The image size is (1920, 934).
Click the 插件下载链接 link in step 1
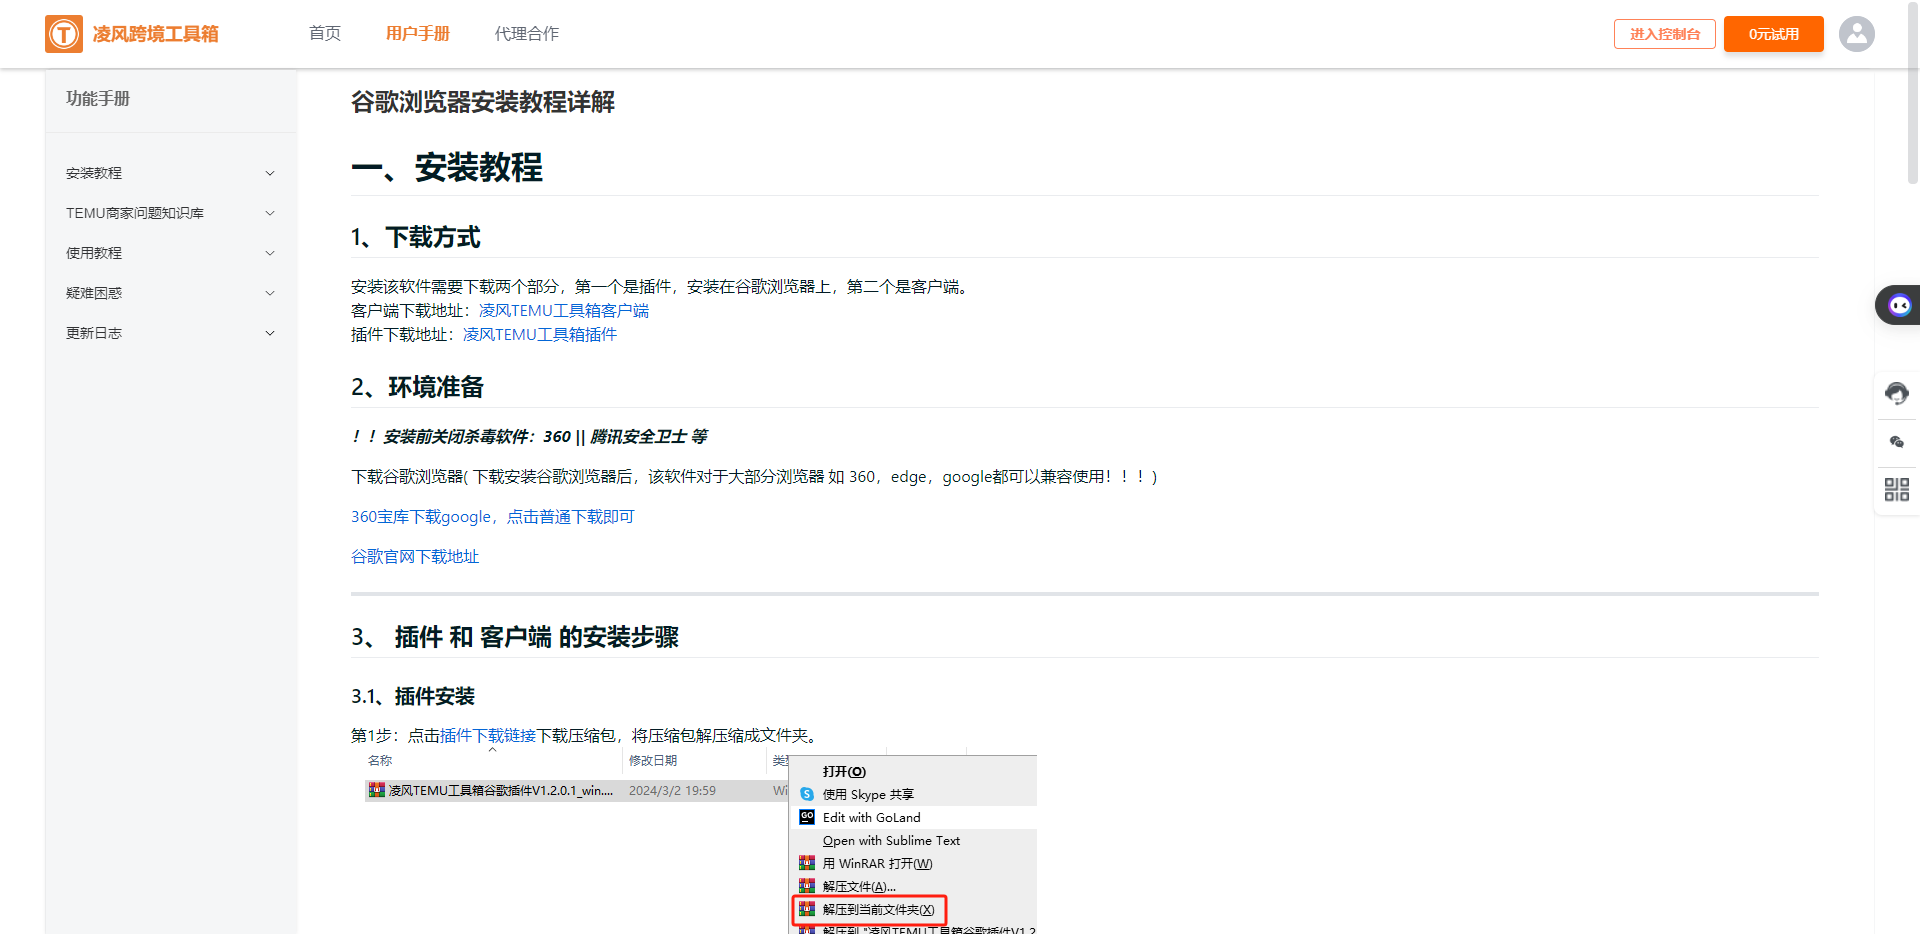click(x=488, y=736)
